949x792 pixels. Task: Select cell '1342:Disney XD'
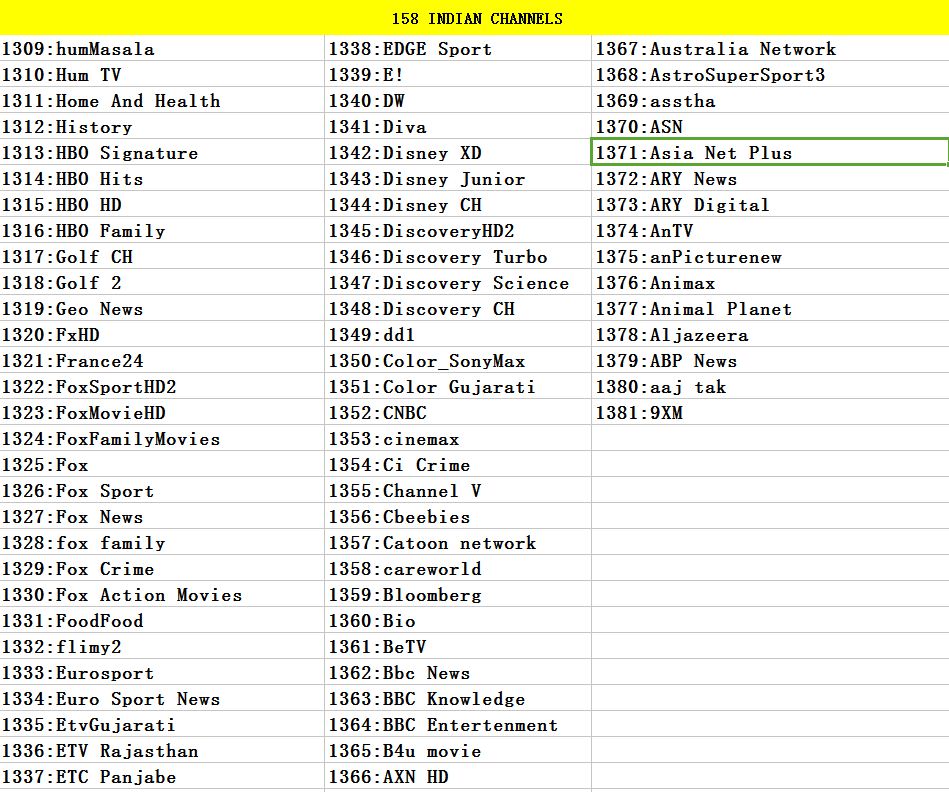pyautogui.click(x=458, y=152)
